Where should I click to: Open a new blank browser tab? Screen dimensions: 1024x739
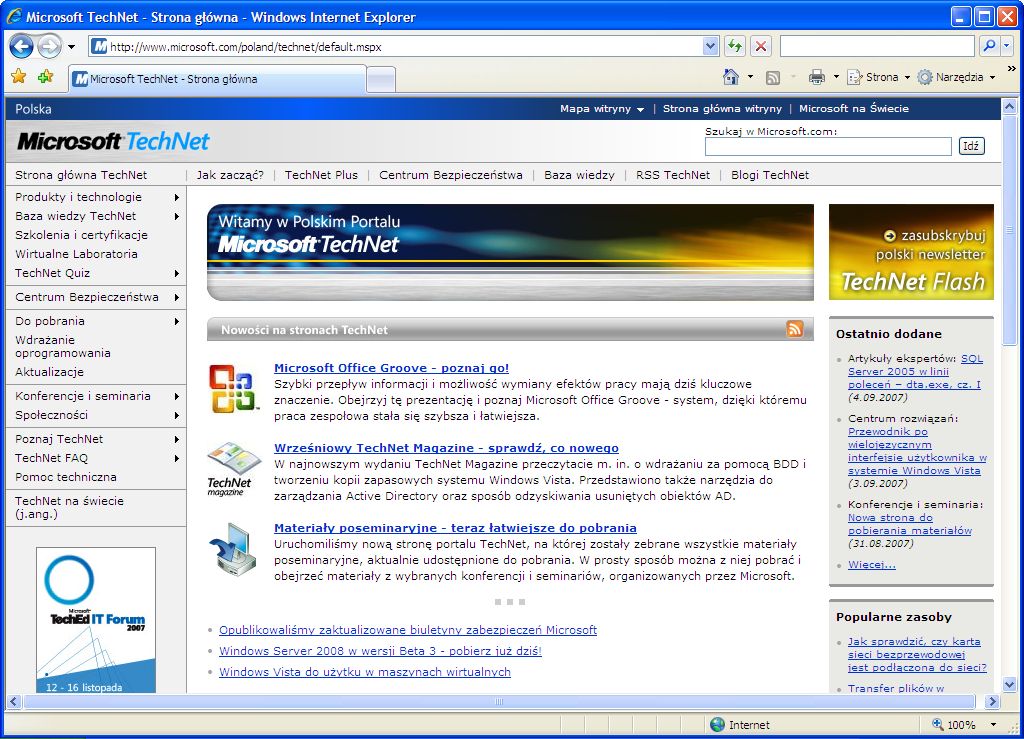coord(381,80)
